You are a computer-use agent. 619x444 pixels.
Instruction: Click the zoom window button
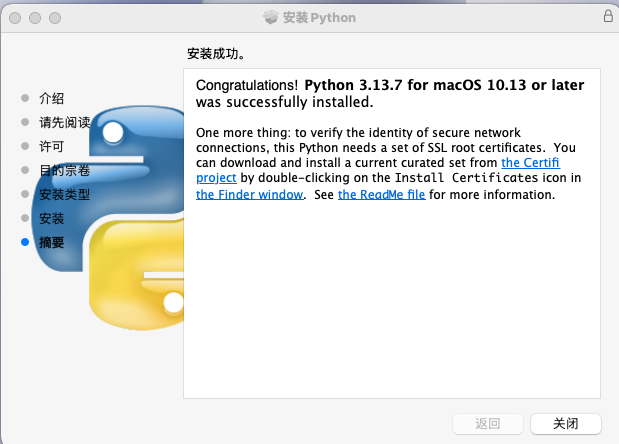[53, 18]
